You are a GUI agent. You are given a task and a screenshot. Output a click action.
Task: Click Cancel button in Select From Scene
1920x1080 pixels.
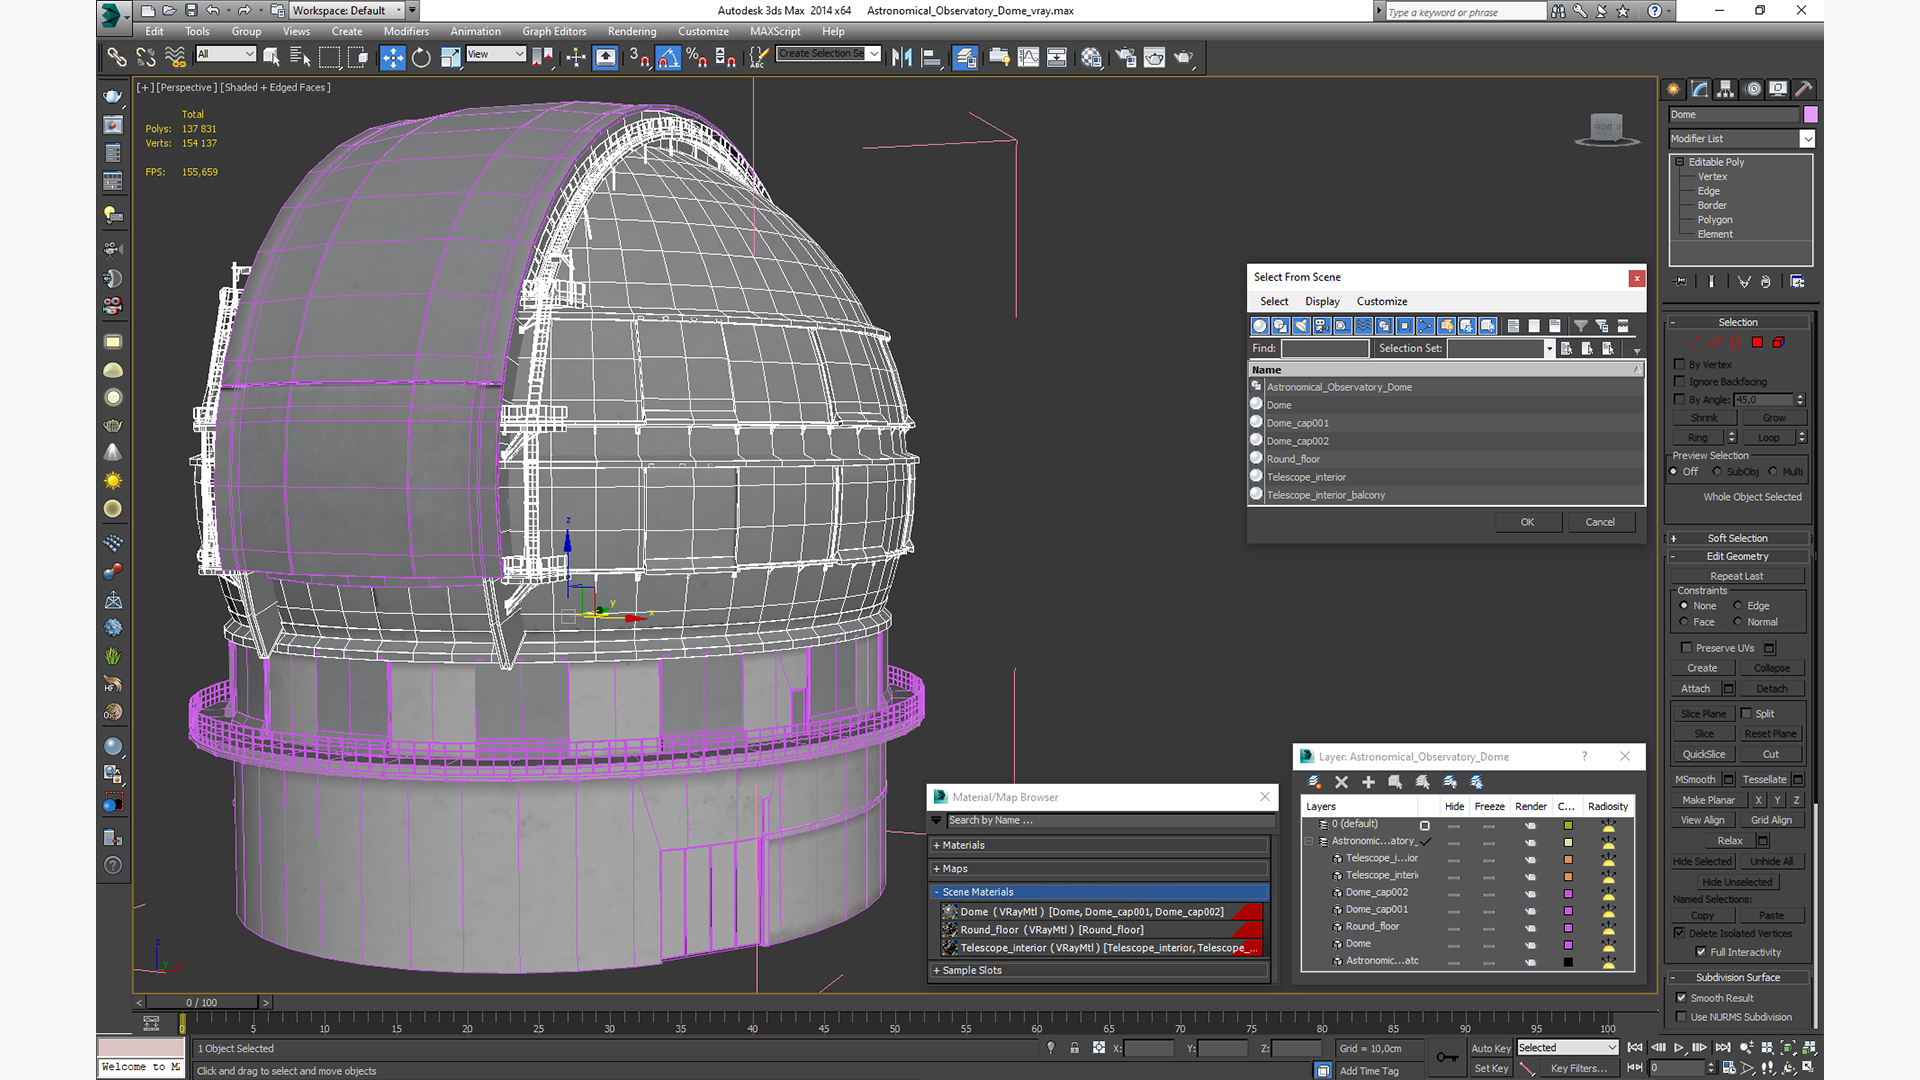pos(1600,521)
